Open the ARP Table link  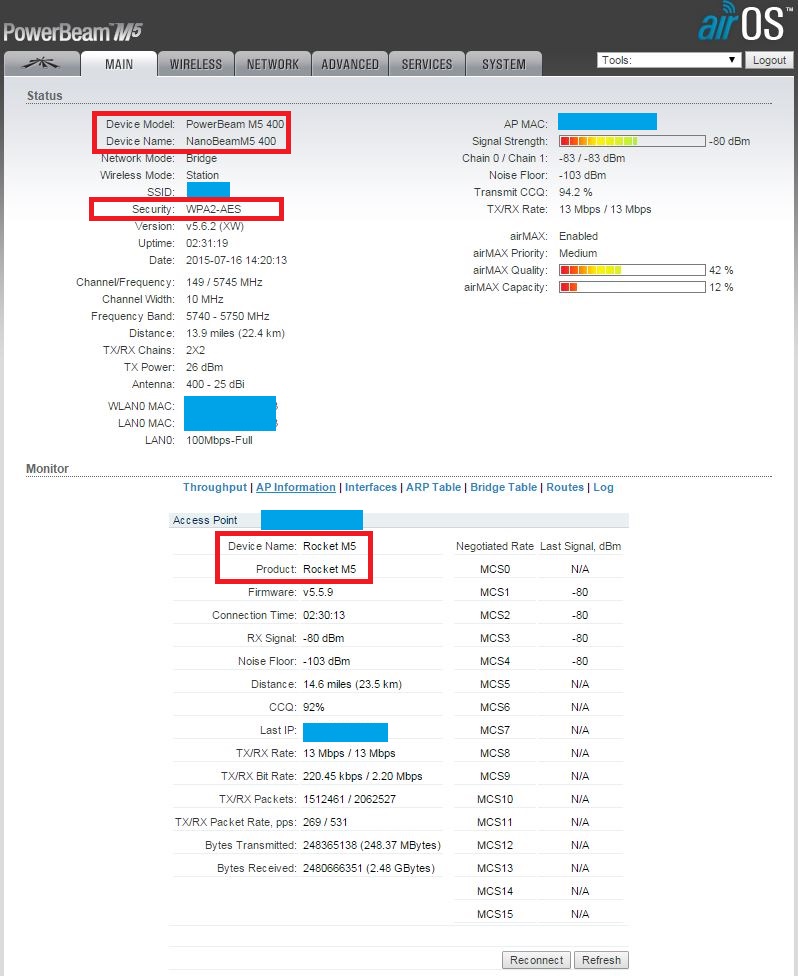(x=434, y=487)
